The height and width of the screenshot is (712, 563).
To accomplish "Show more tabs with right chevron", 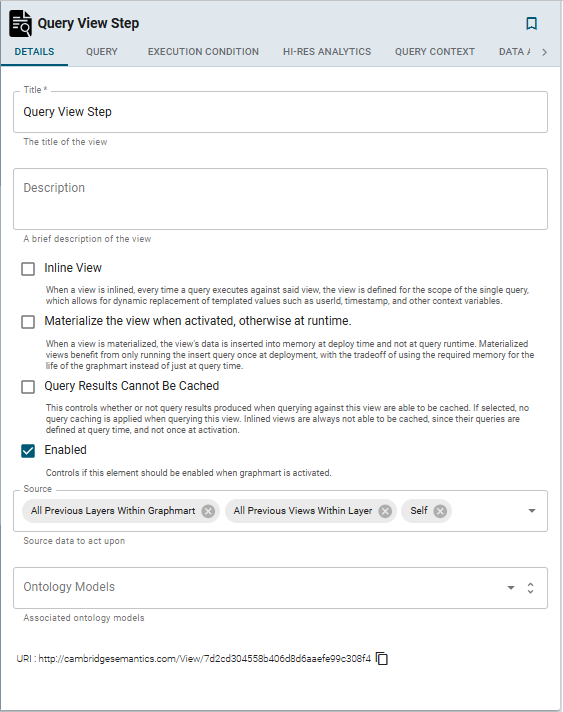I will tap(544, 52).
